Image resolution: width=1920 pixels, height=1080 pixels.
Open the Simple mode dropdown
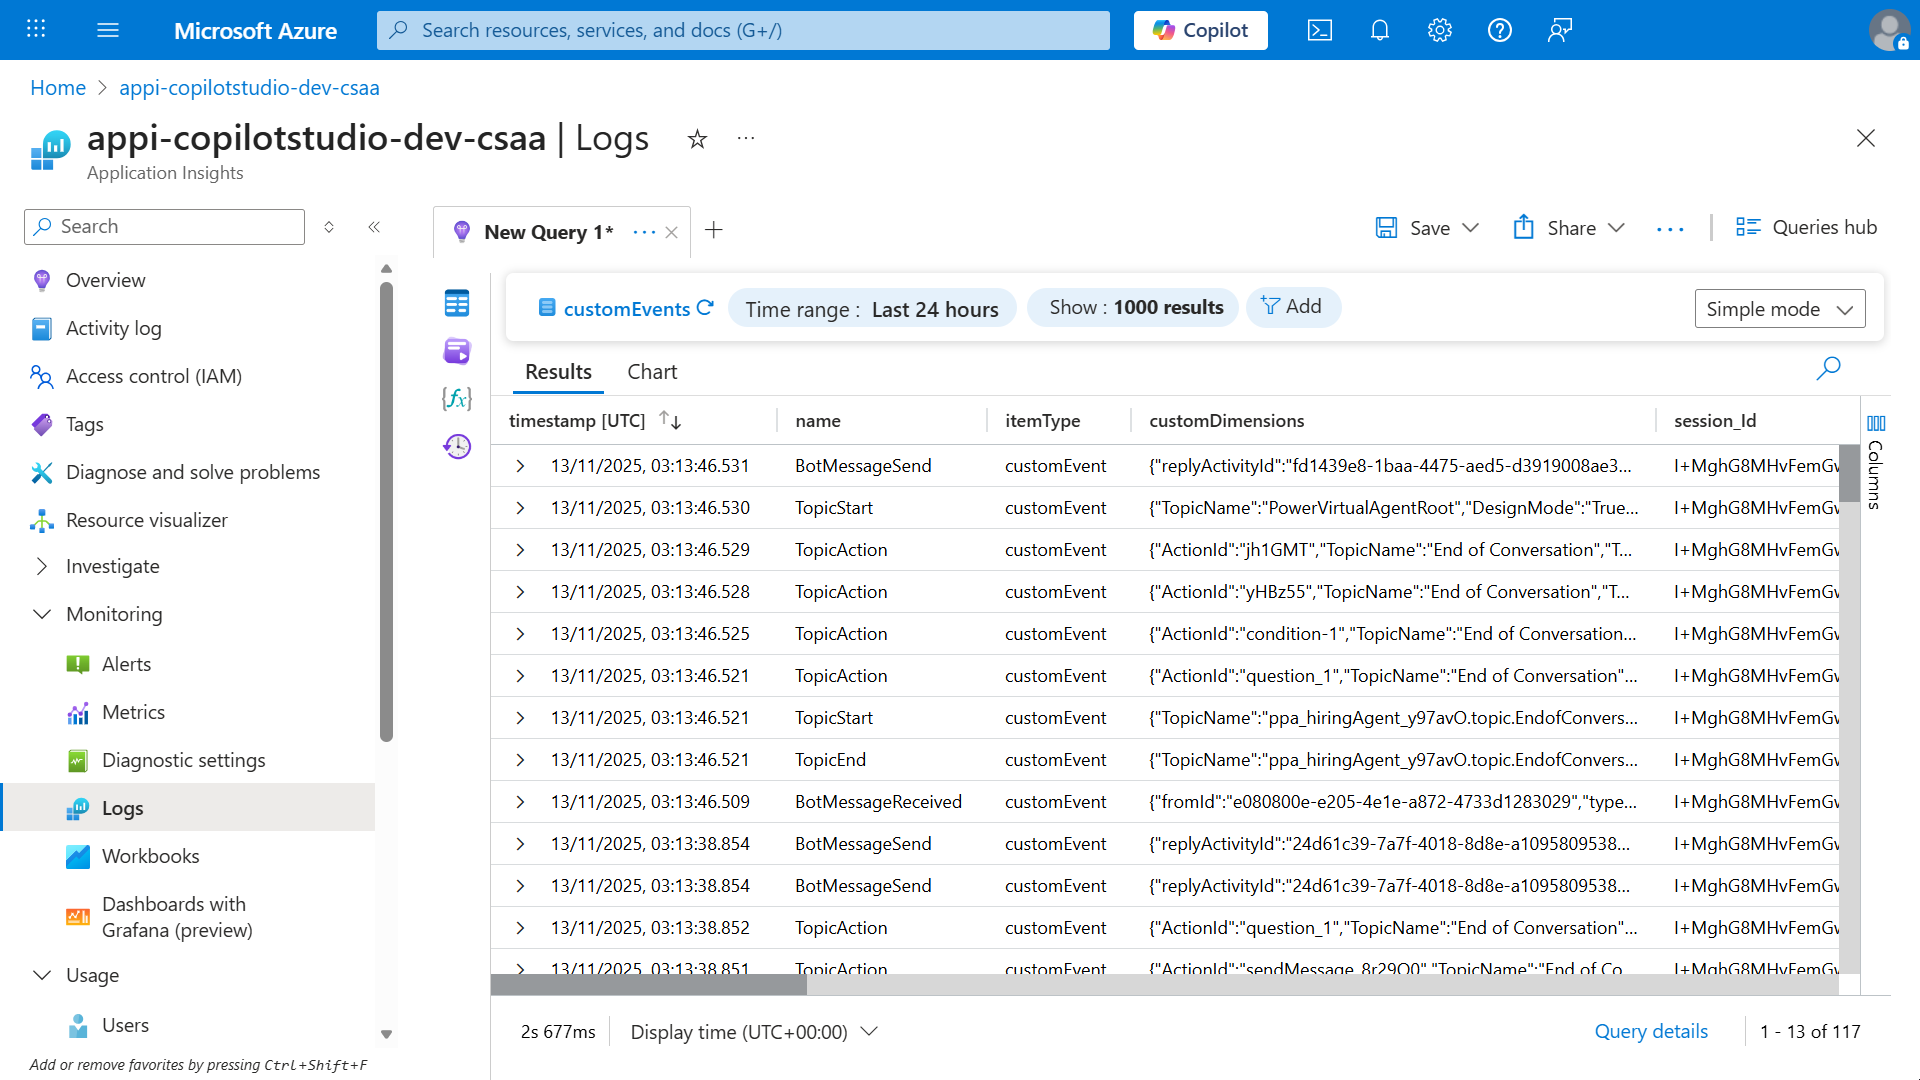tap(1780, 309)
